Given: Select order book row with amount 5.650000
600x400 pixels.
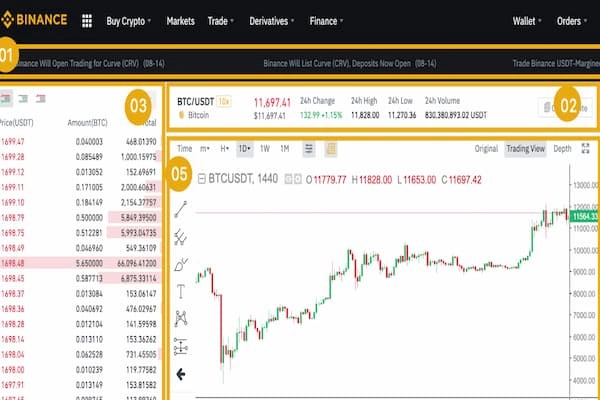Looking at the screenshot, I should 80,263.
